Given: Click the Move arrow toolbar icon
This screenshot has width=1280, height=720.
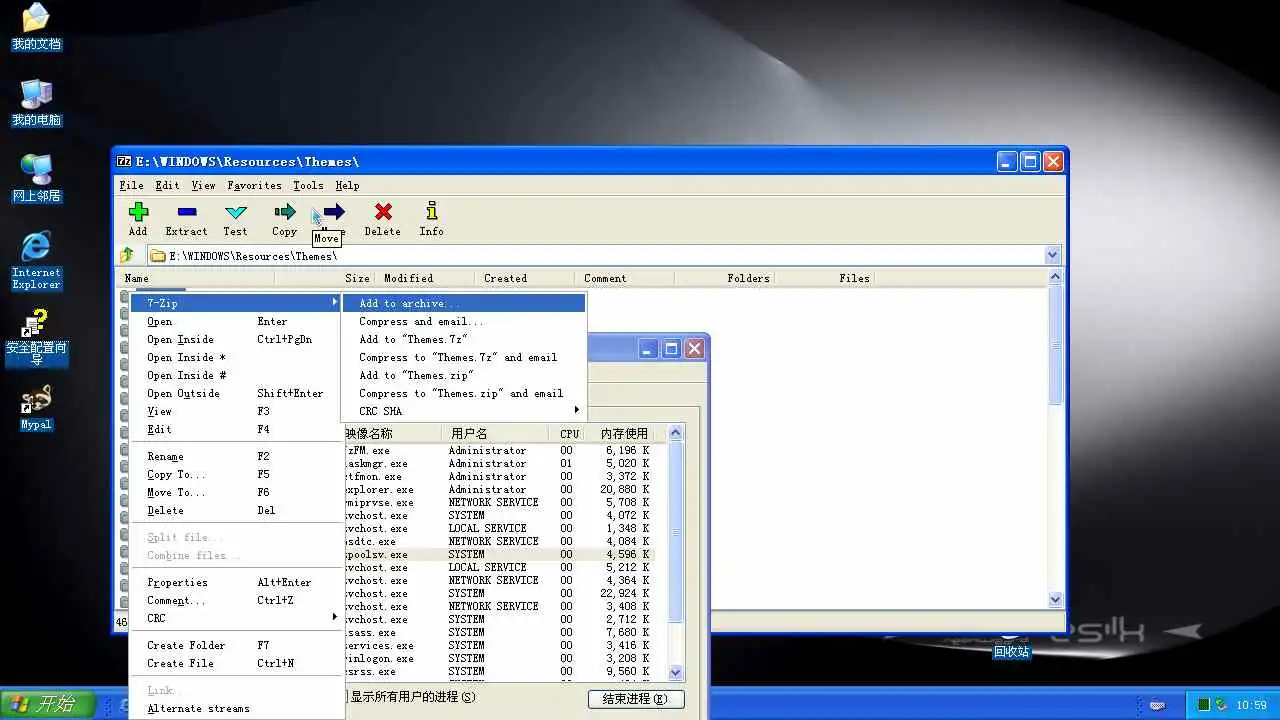Looking at the screenshot, I should pos(334,212).
